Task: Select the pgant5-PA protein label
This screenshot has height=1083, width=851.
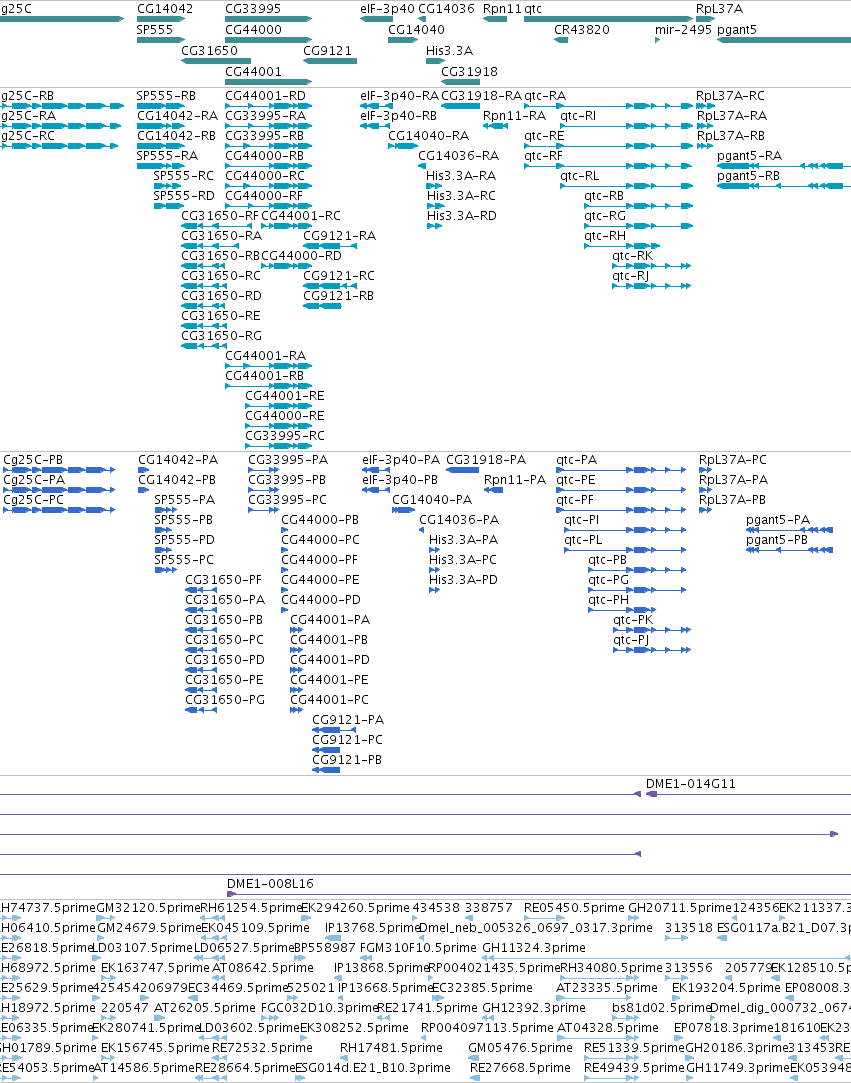Action: 778,520
